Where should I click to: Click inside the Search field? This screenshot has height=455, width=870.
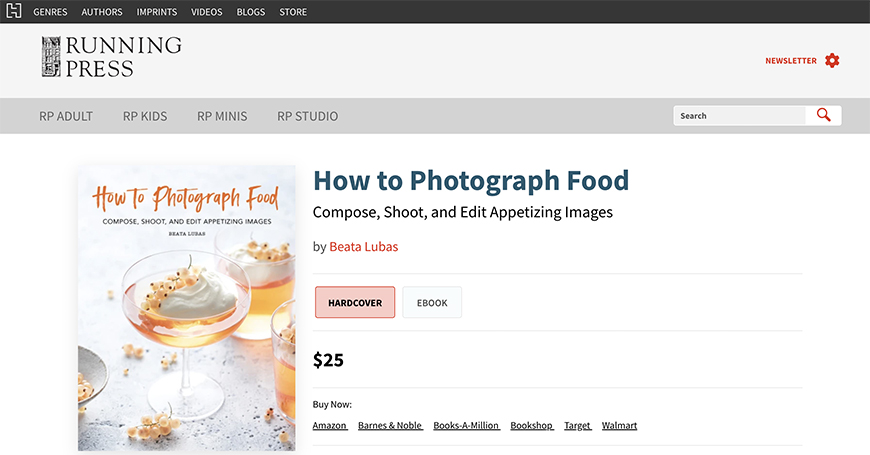(x=740, y=115)
